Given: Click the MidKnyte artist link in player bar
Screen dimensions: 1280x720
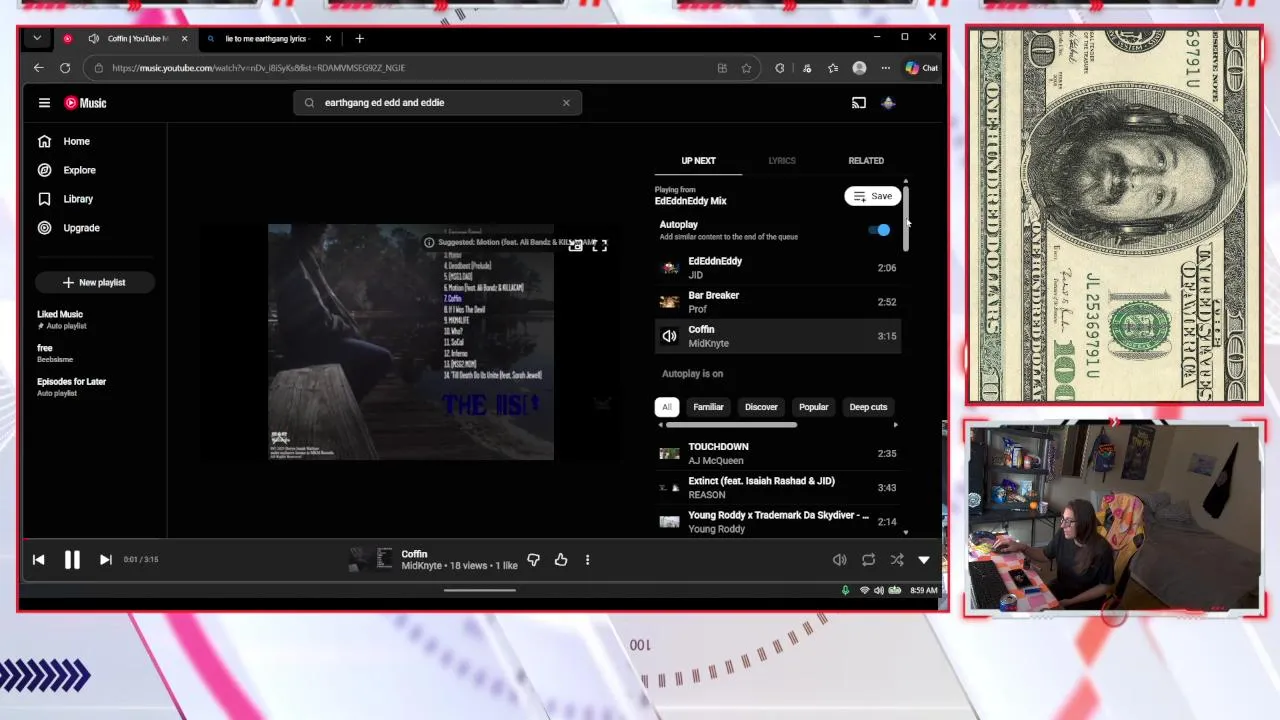Looking at the screenshot, I should 421,566.
